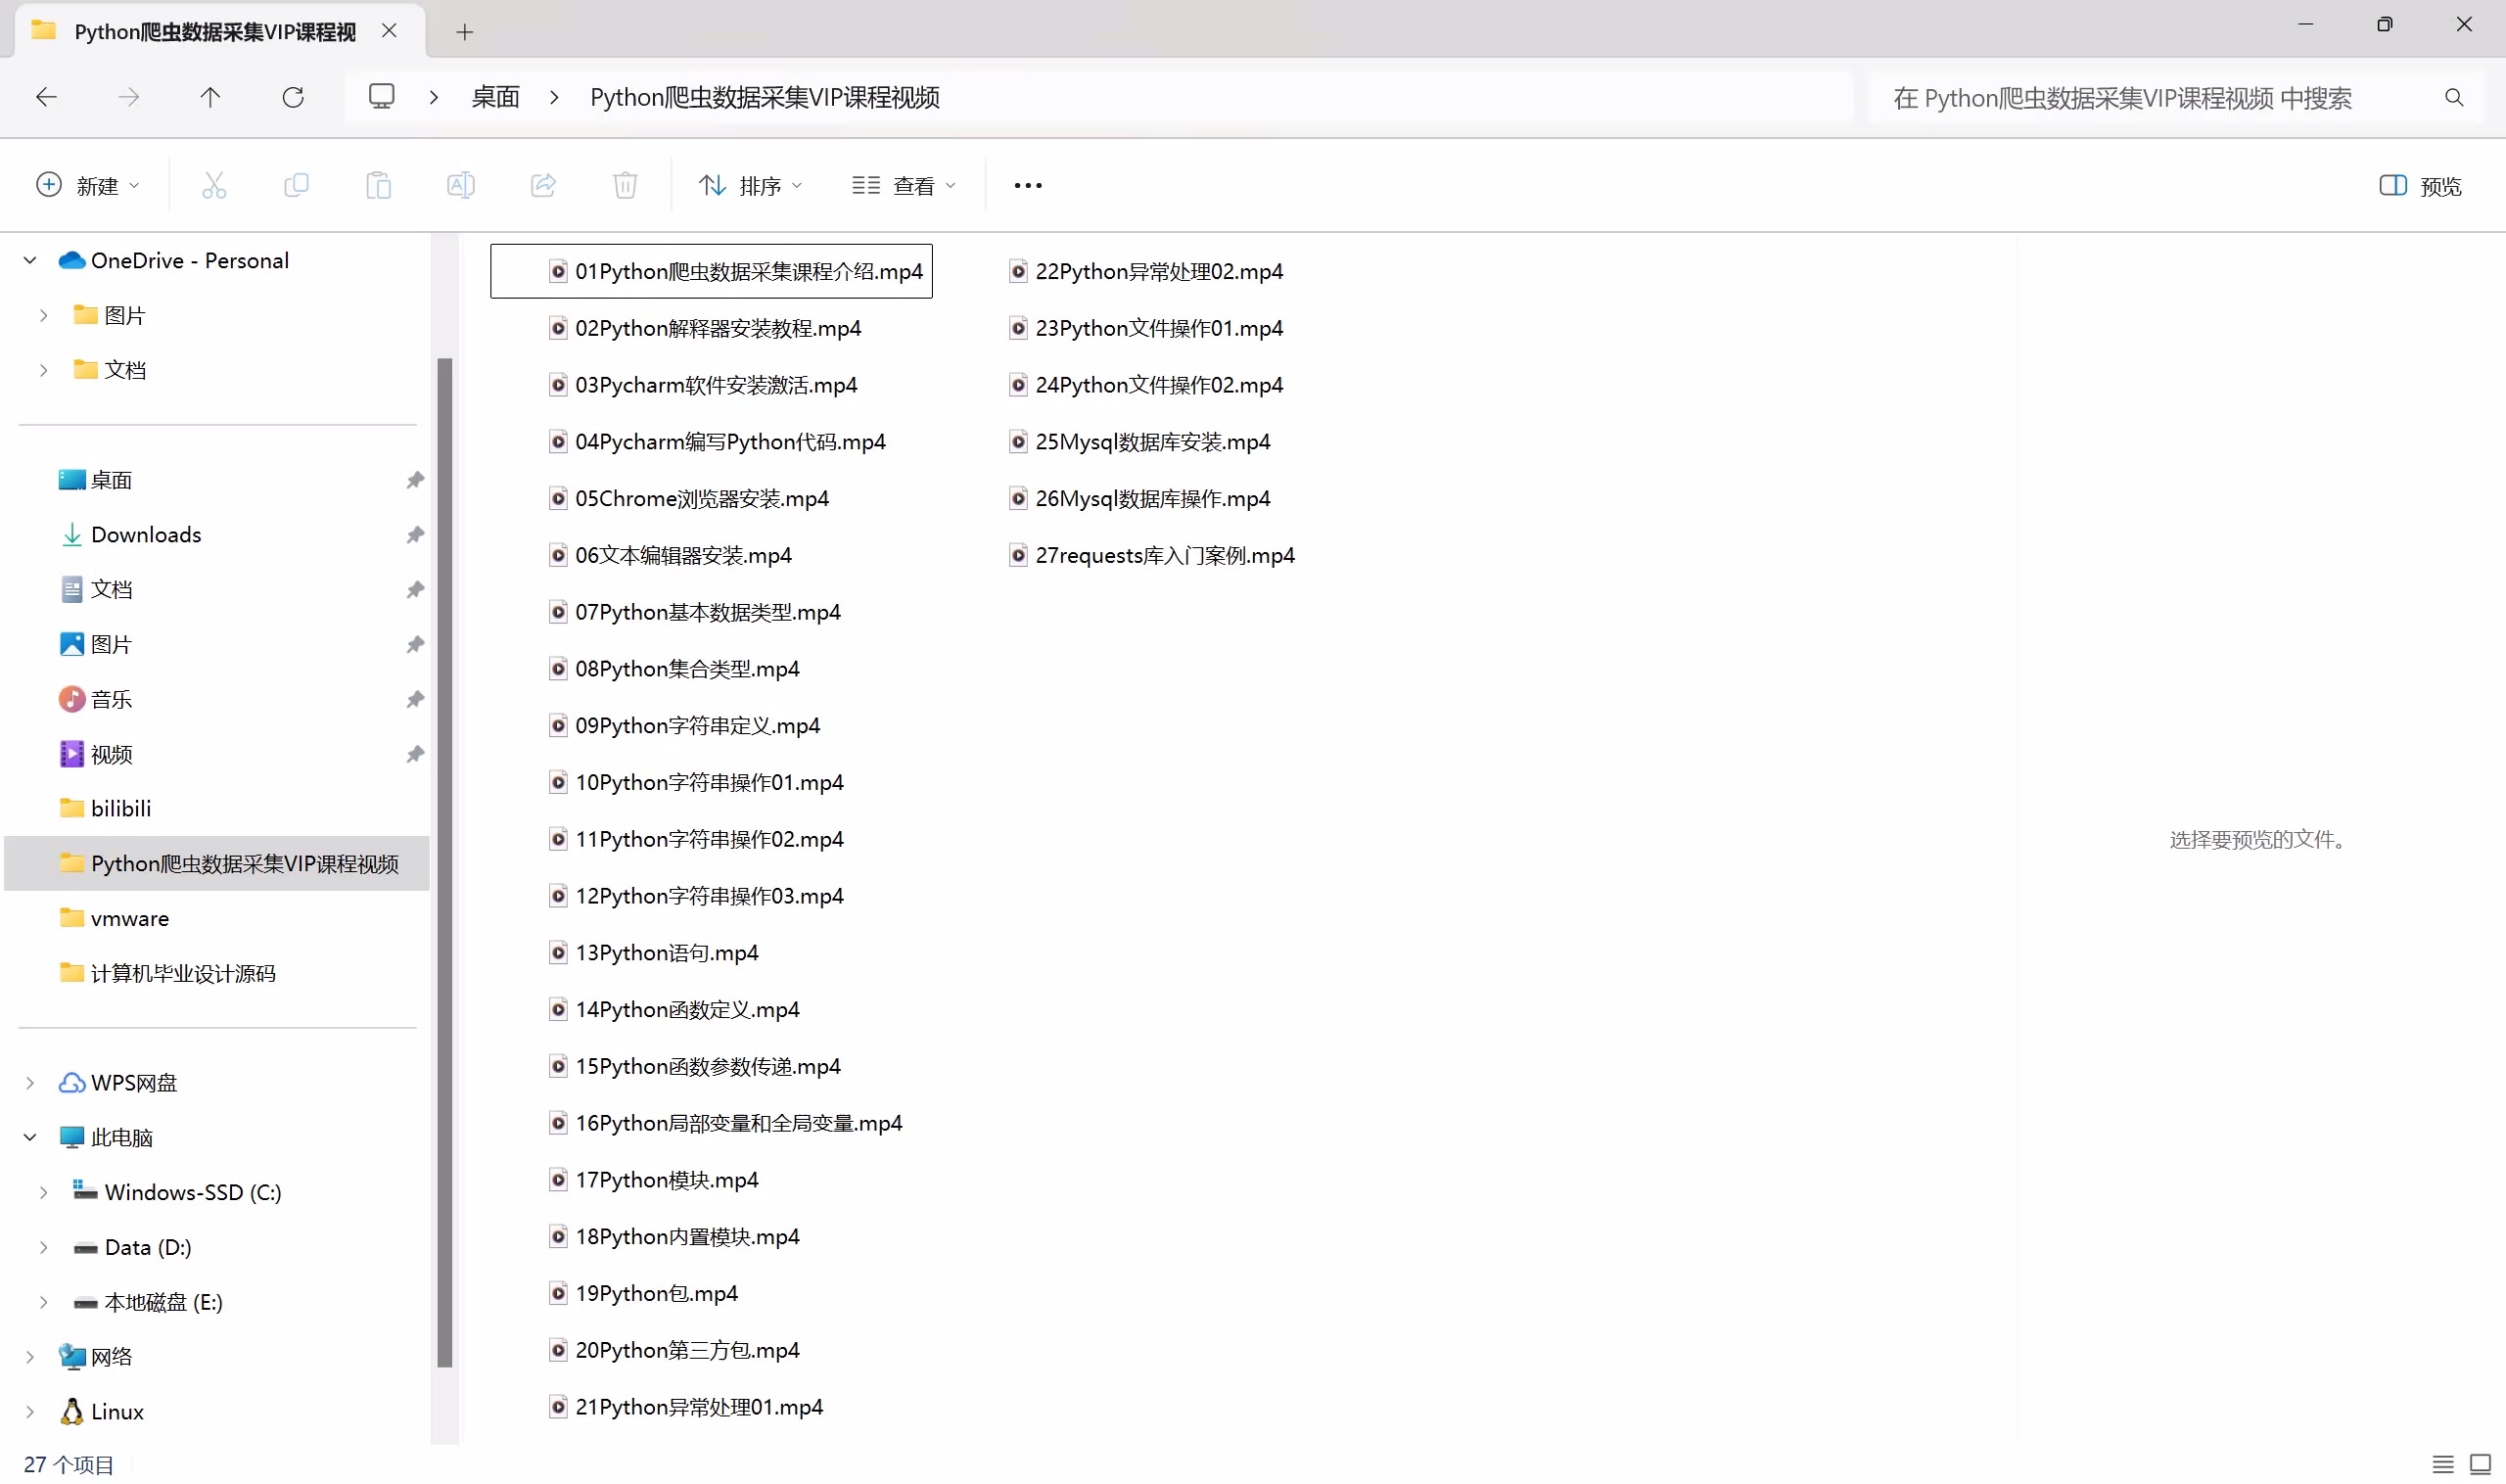Screen dimensions: 2506x1484
Task: Navigate up one folder level
Action: point(210,97)
